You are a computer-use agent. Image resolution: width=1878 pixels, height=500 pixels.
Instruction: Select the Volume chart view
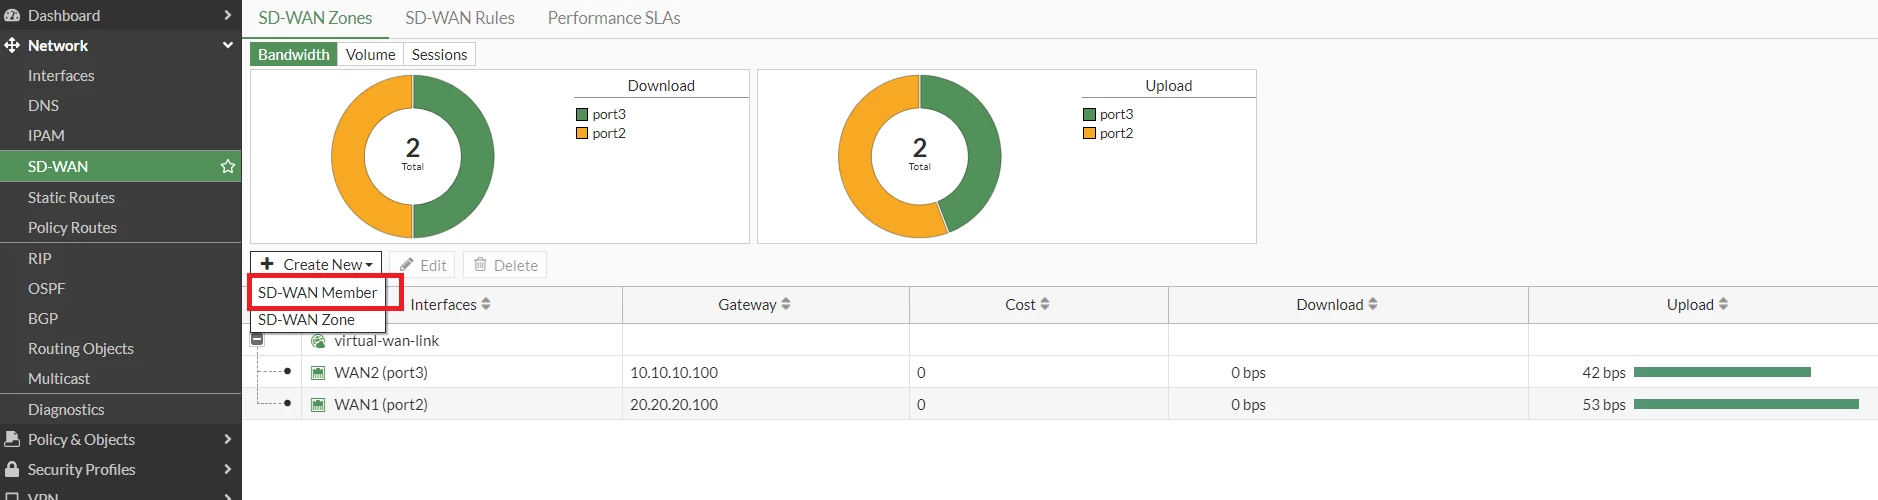point(370,54)
